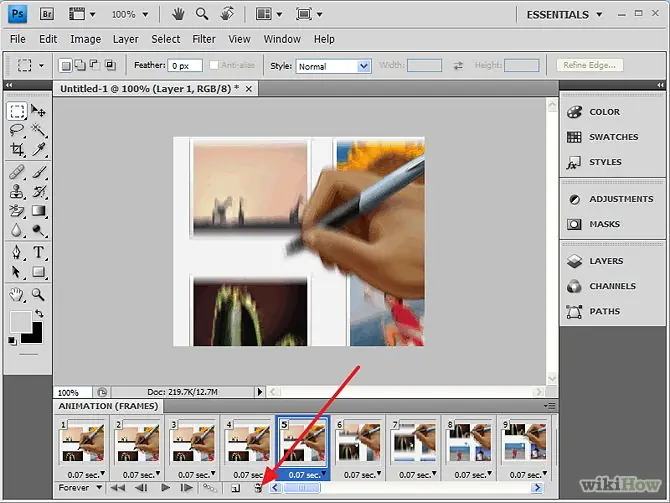The width and height of the screenshot is (670, 503).
Task: Choose Intersect with selection mode button
Action: pos(110,65)
